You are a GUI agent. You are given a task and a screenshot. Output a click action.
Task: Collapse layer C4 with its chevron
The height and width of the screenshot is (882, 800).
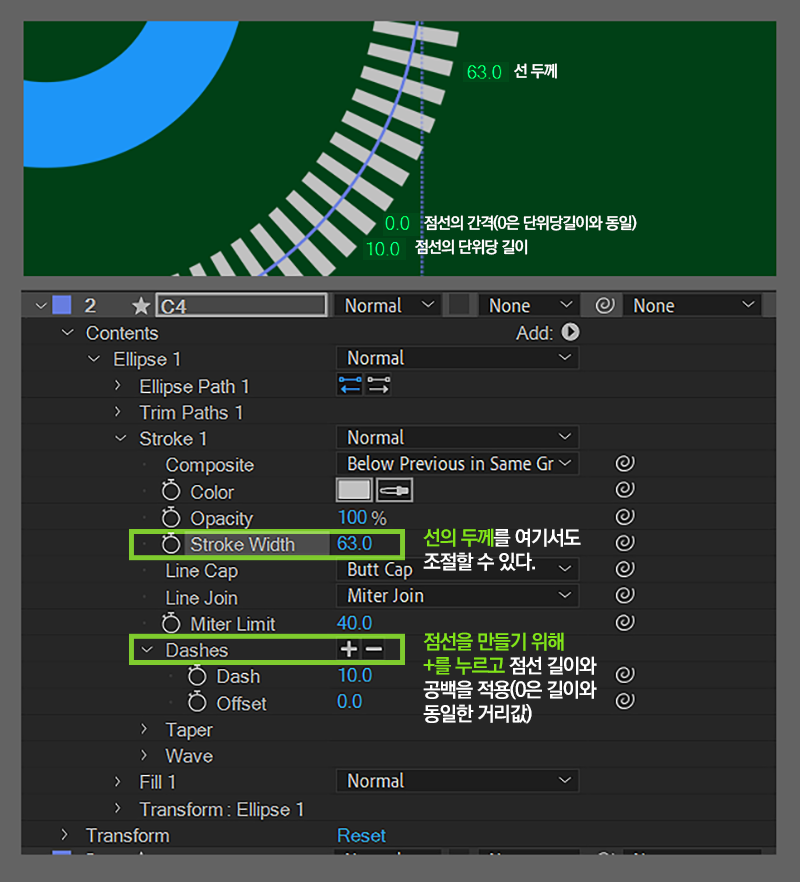(41, 306)
